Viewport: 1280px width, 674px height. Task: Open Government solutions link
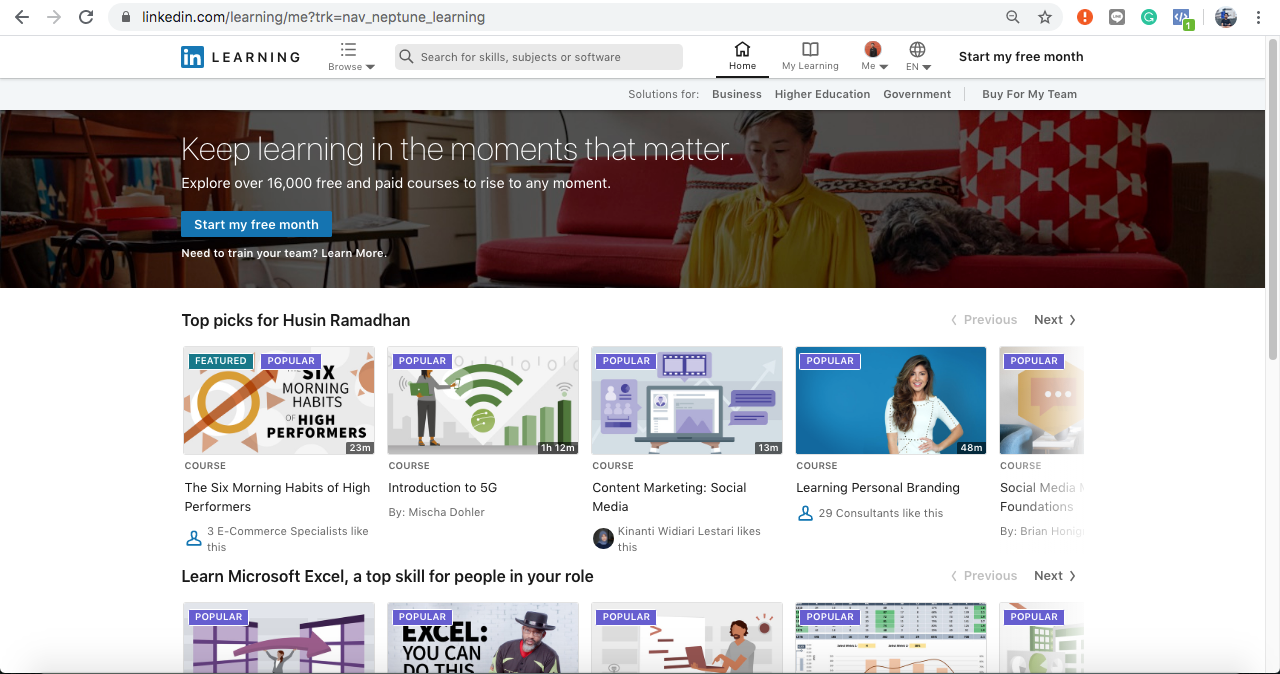coord(917,94)
